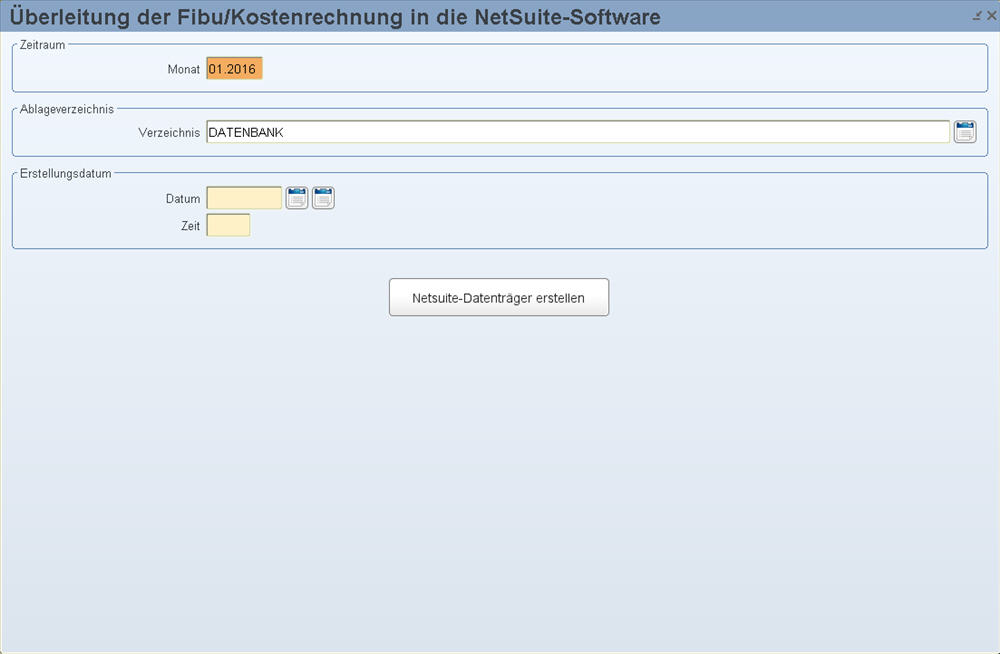Minimize the window using the arrow icon
This screenshot has width=1000, height=654.
(x=977, y=15)
